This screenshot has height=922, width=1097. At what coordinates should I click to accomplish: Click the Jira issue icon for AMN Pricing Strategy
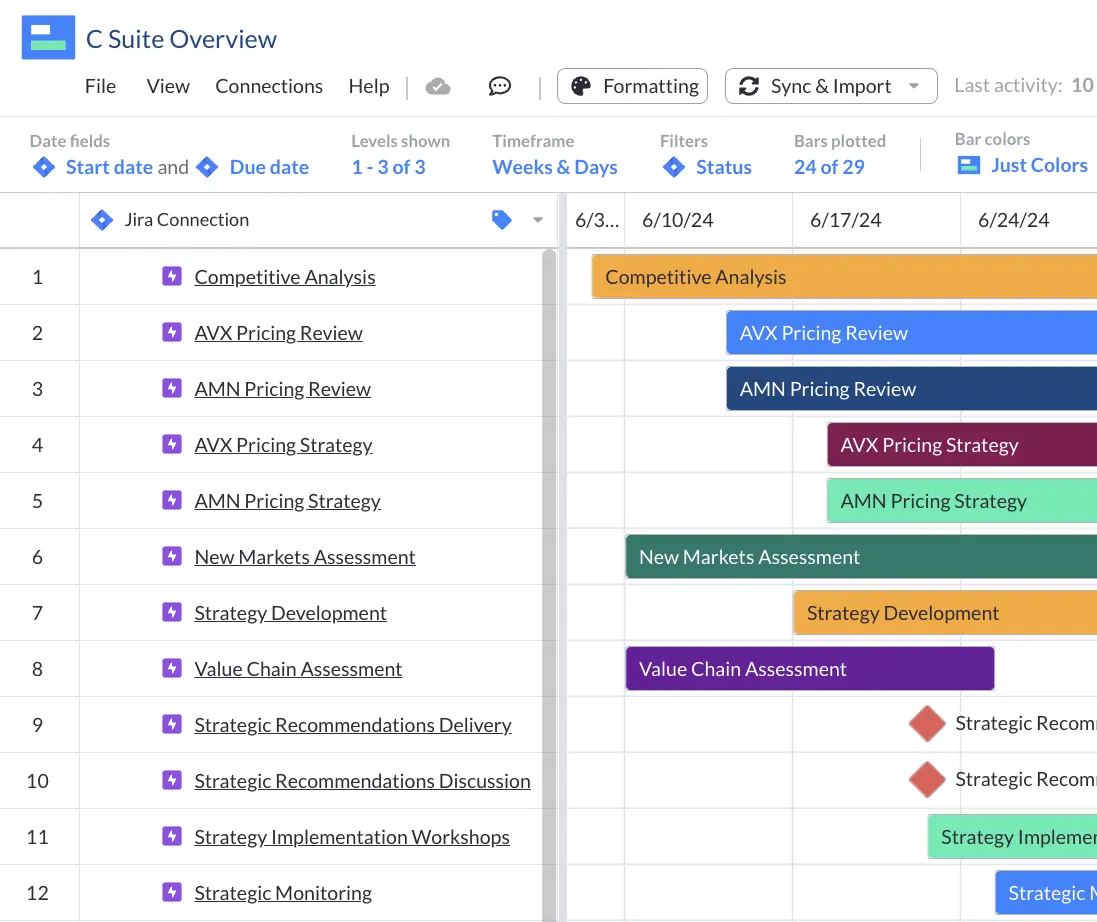(172, 500)
